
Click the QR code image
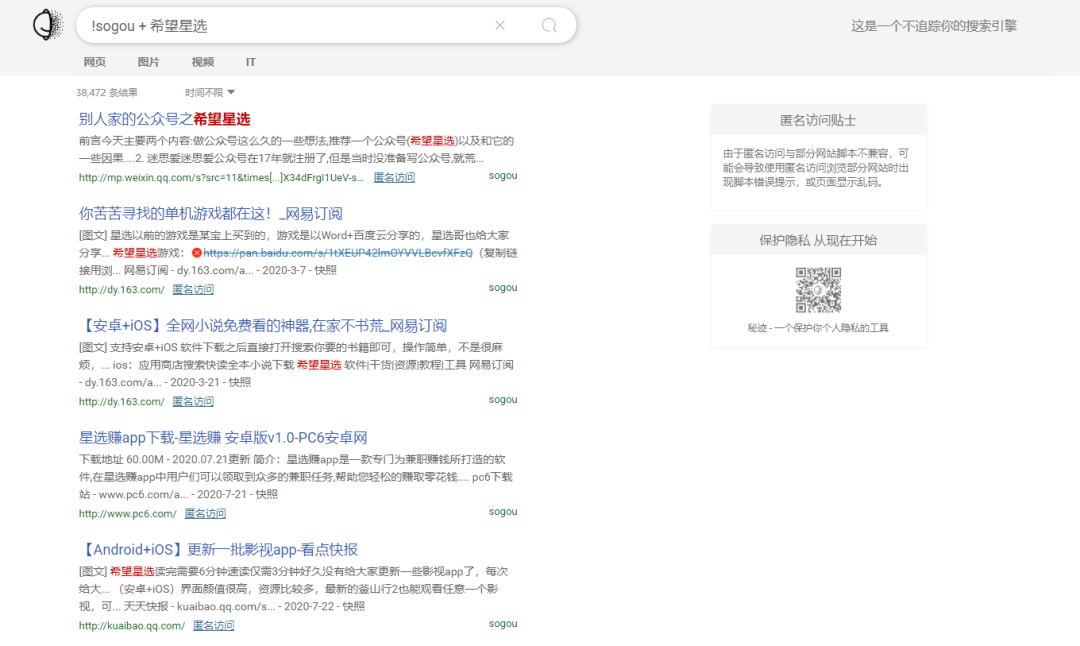coord(817,291)
